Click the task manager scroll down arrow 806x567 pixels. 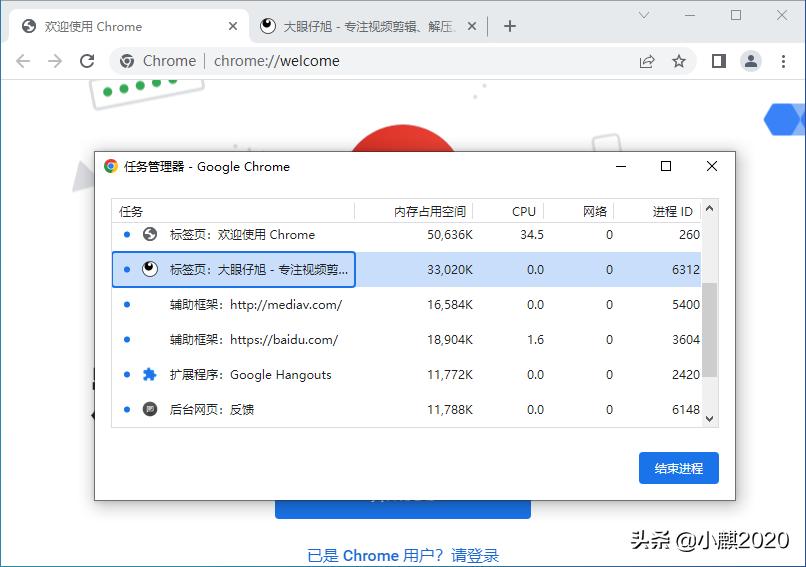pos(709,419)
